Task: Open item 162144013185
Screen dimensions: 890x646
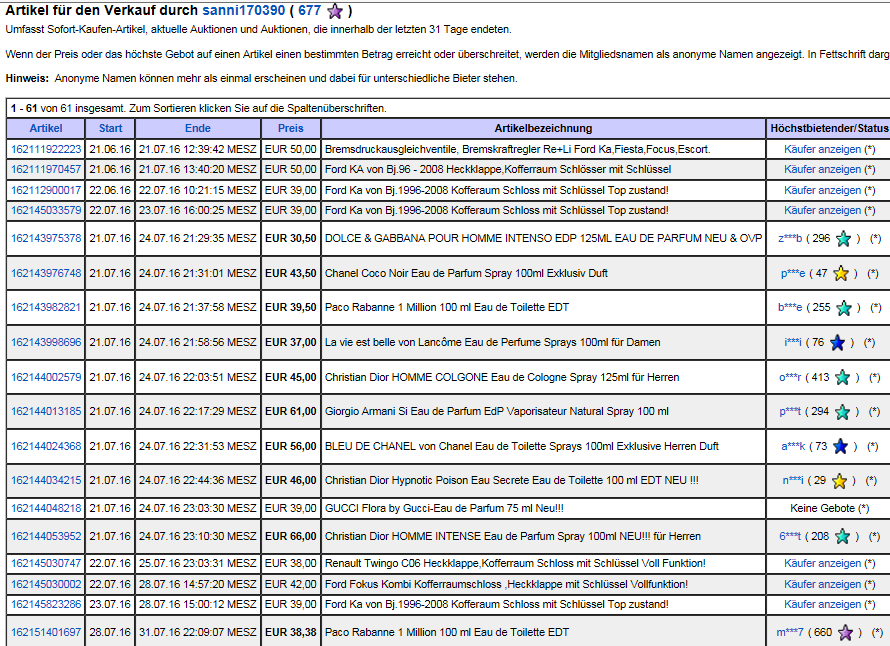Action: [x=46, y=411]
